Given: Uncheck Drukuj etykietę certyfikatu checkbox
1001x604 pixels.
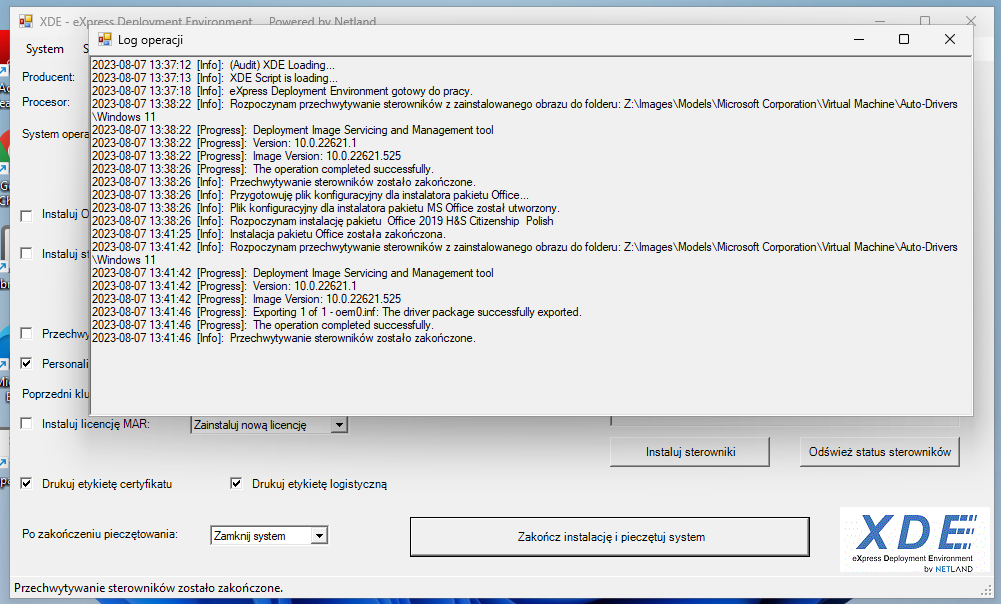Looking at the screenshot, I should click(x=26, y=484).
